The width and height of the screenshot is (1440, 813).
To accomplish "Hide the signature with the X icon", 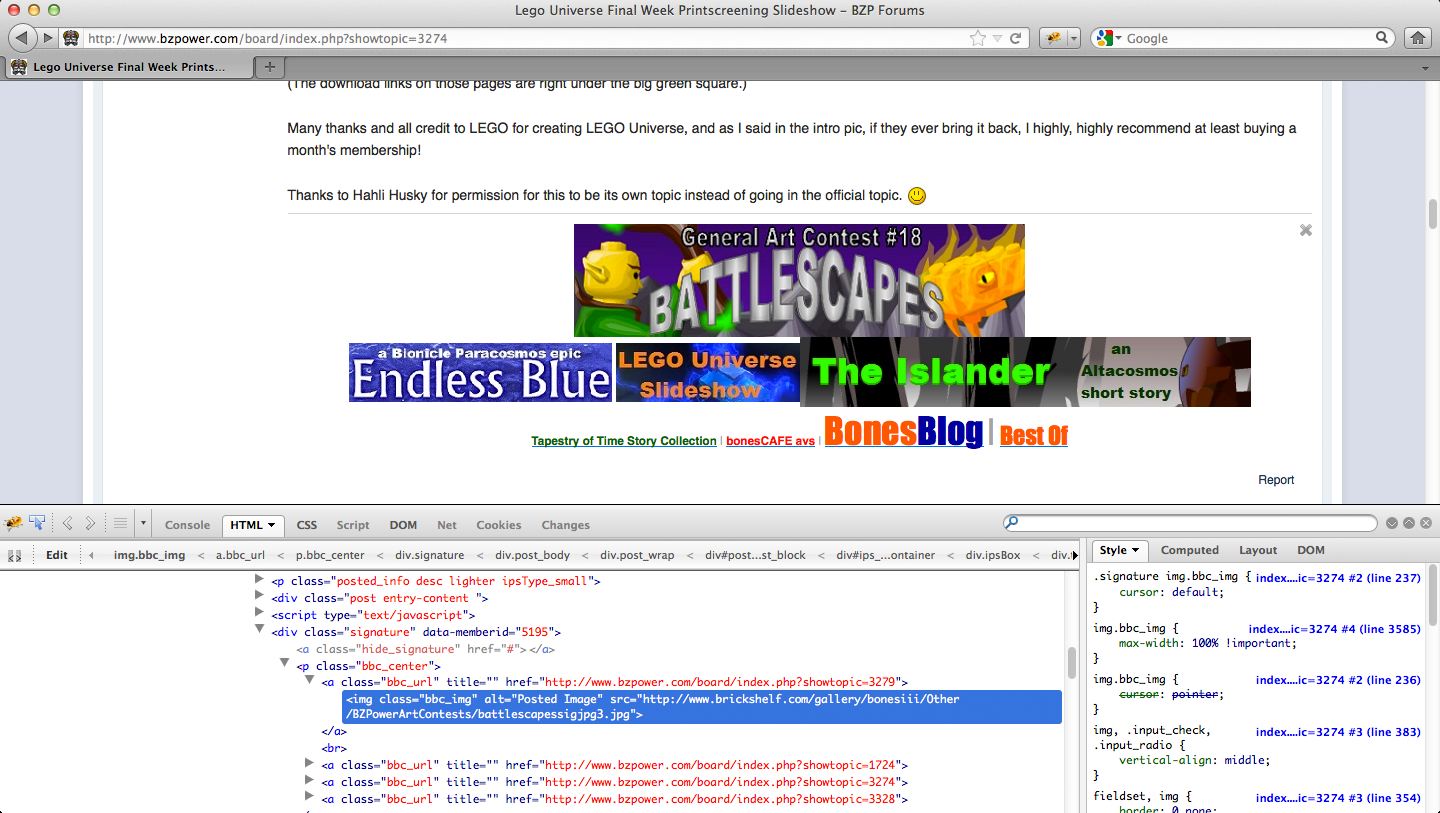I will (x=1305, y=230).
